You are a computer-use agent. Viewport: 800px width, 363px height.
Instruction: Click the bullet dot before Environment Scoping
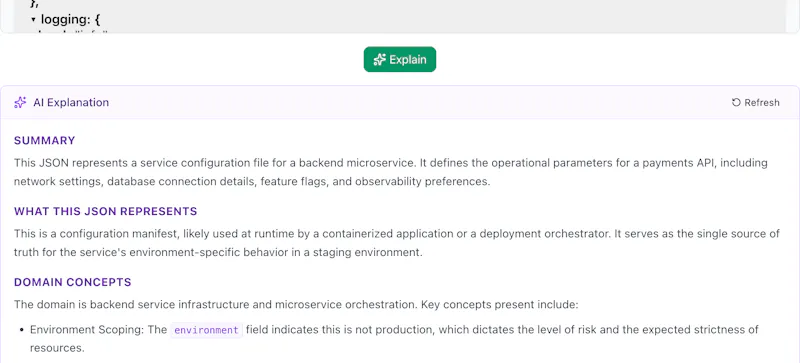22,330
